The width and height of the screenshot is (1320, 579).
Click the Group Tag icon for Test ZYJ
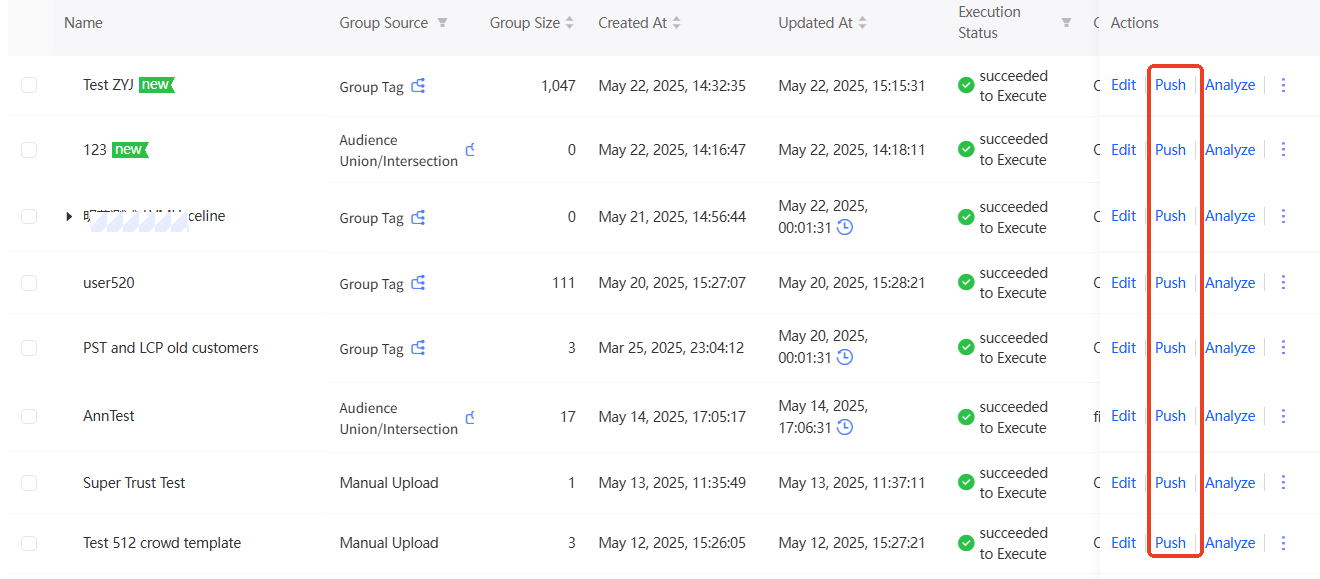pyautogui.click(x=418, y=86)
